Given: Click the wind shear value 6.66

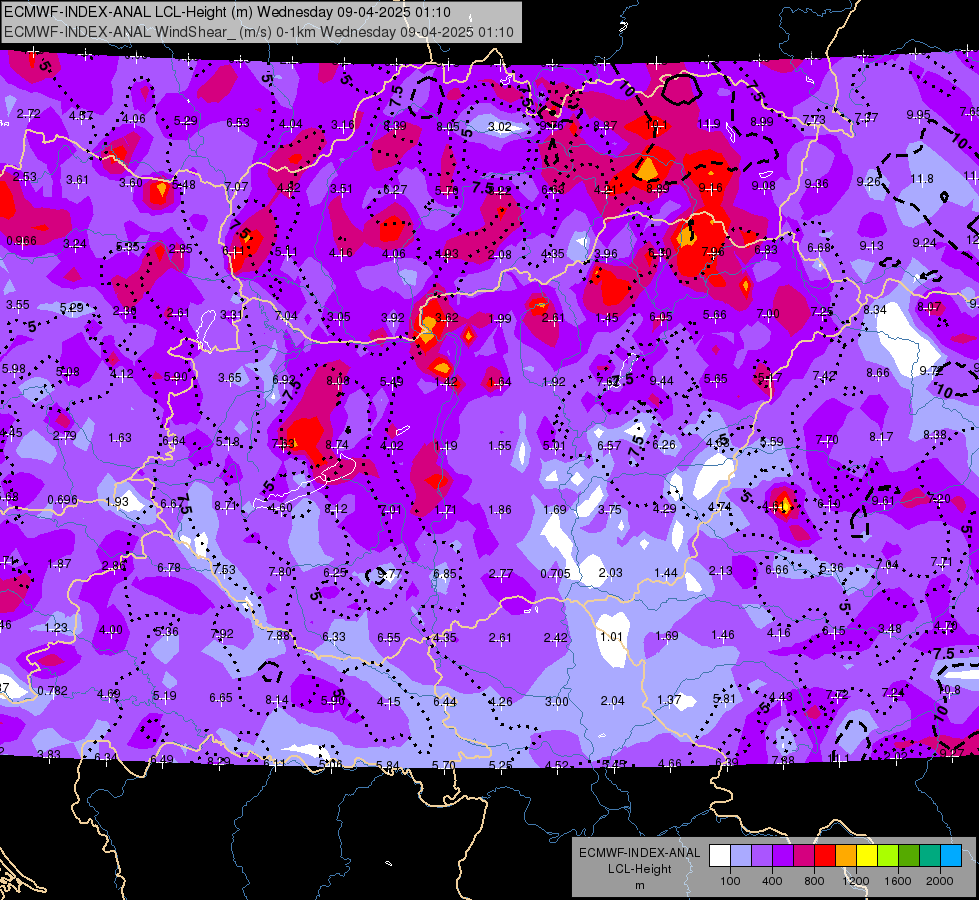Looking at the screenshot, I should (x=777, y=570).
